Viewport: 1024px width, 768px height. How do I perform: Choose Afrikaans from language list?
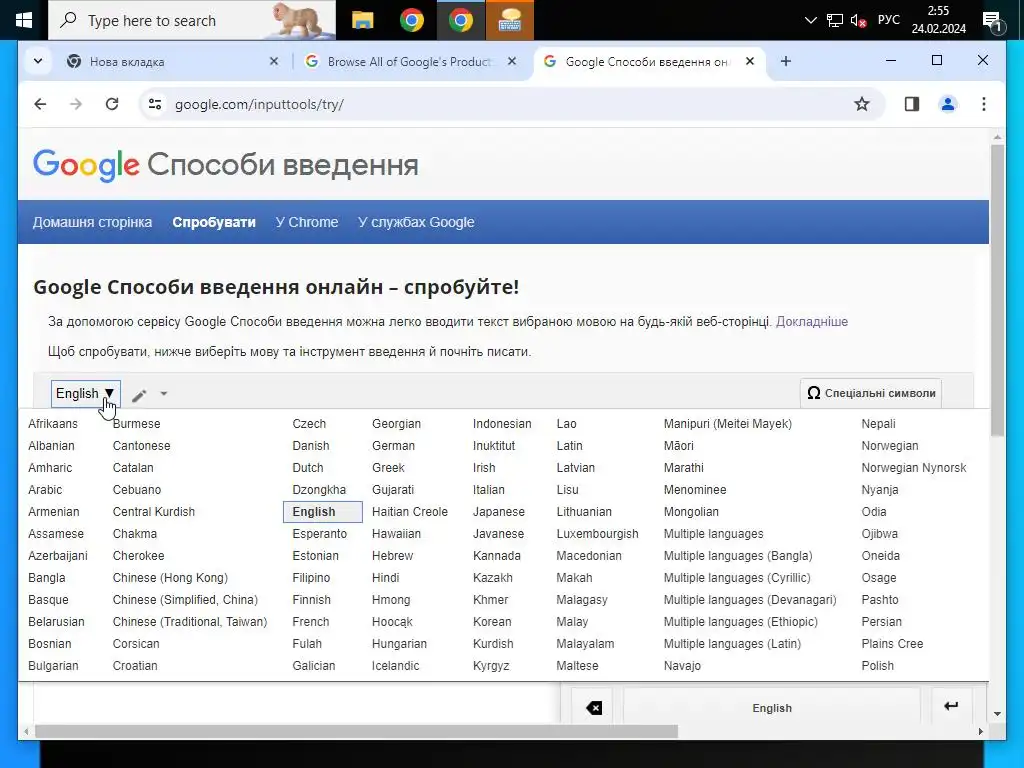53,424
